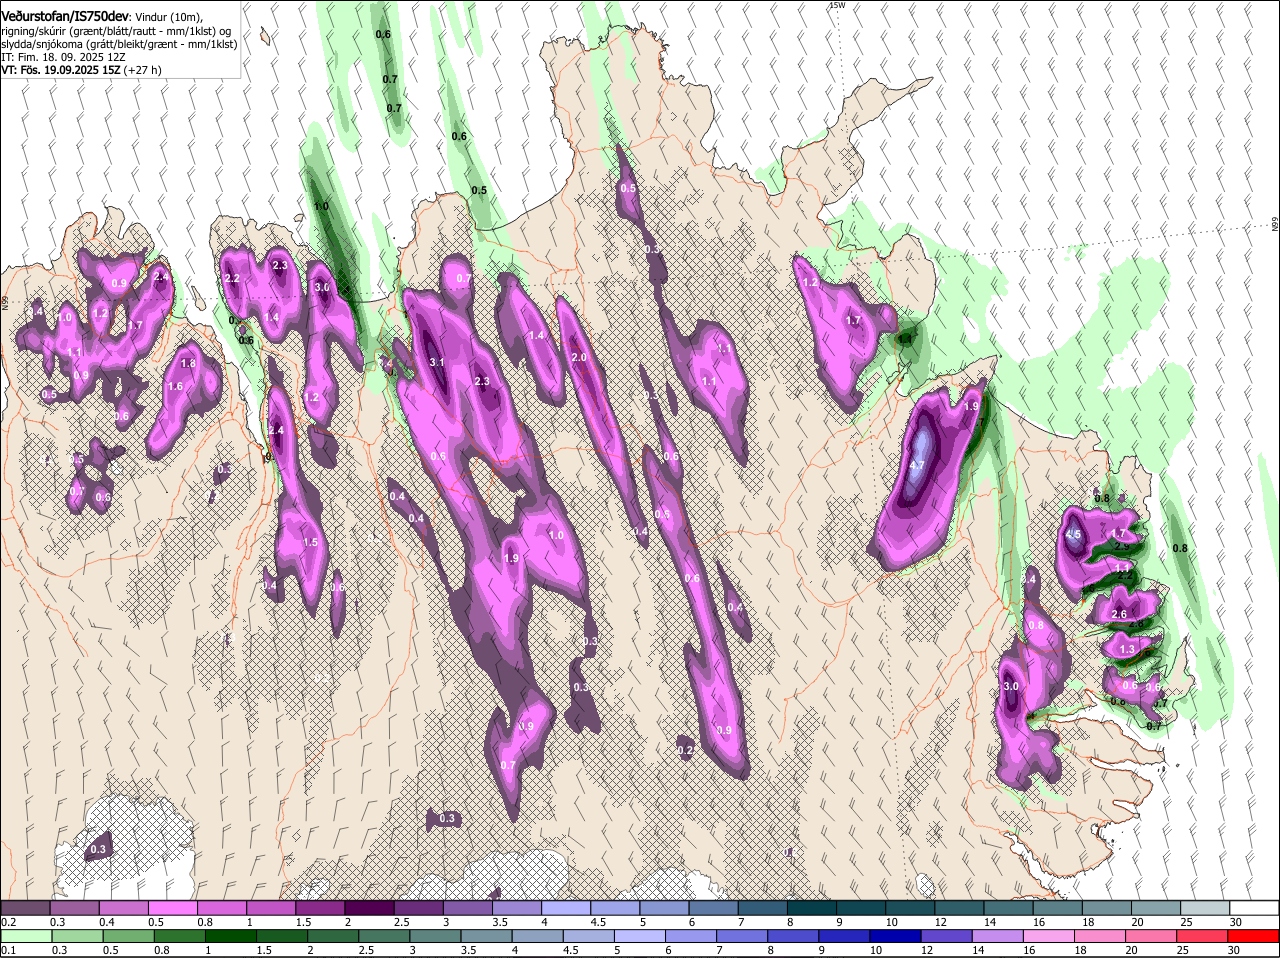Select white upper legend swatch above 30

[1252, 908]
